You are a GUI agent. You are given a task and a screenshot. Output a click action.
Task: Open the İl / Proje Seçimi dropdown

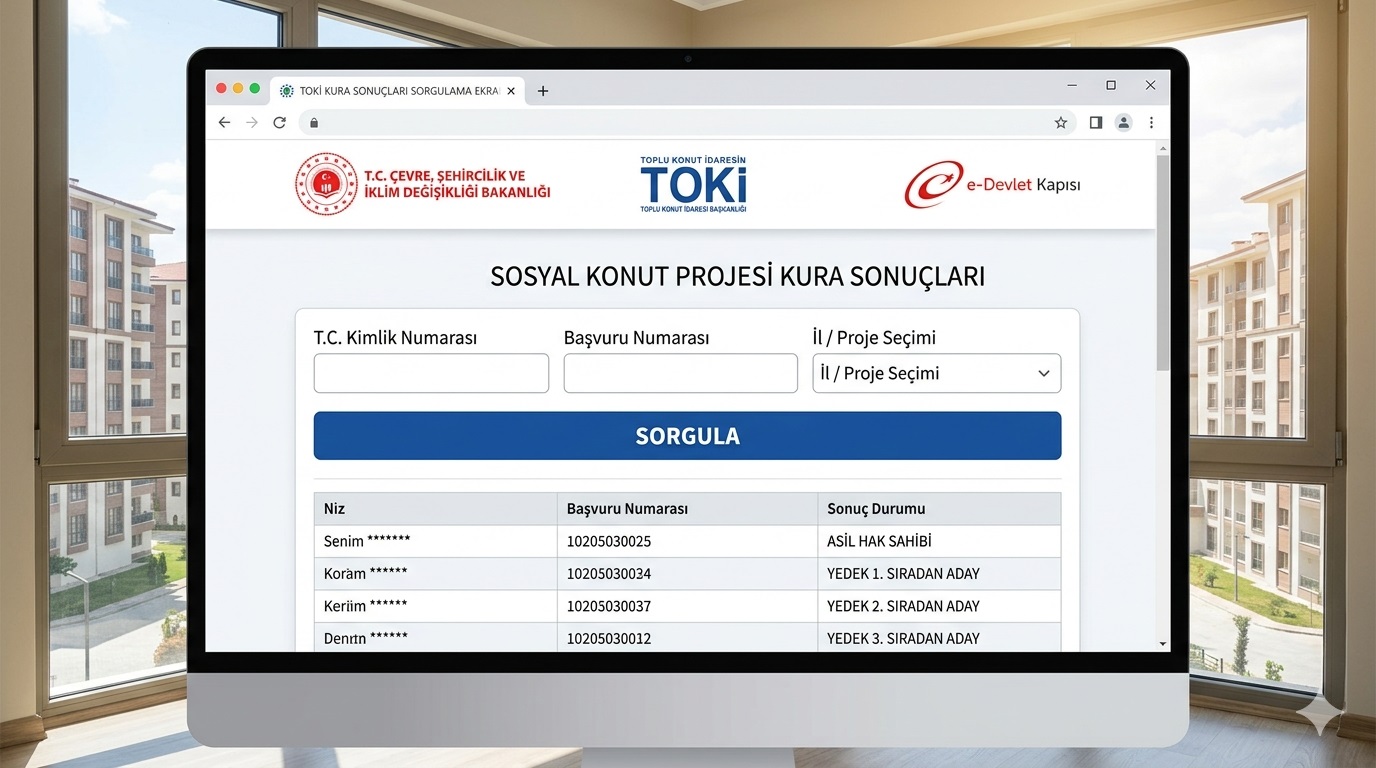936,373
